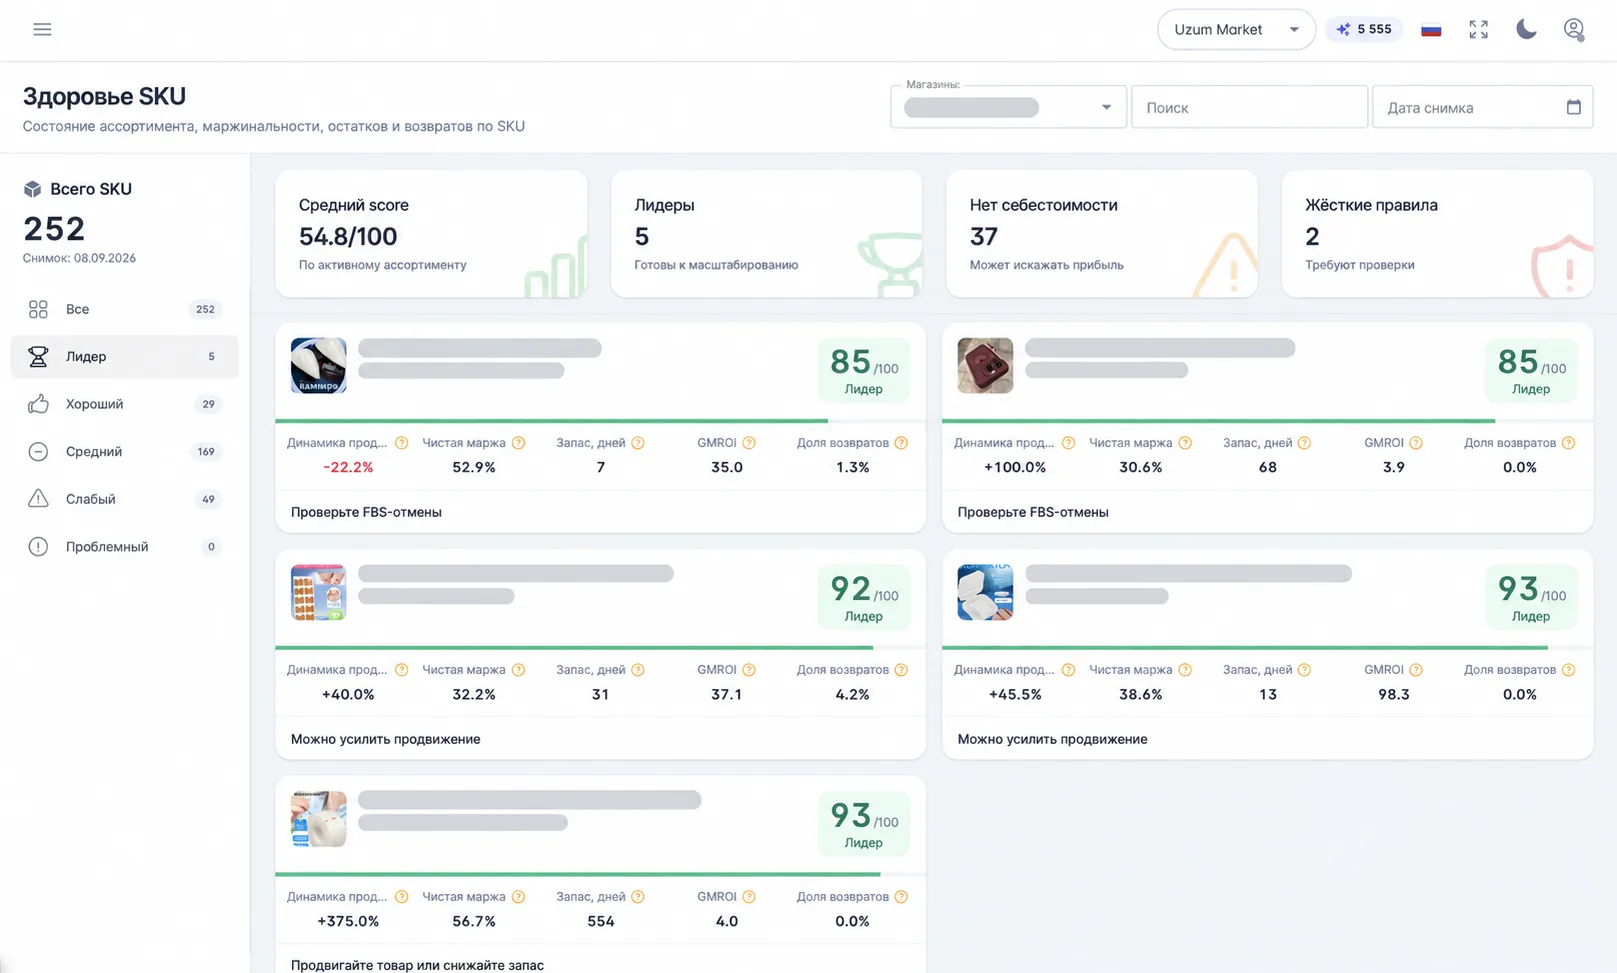Click help icon beside GMROI 37.1

click(749, 670)
